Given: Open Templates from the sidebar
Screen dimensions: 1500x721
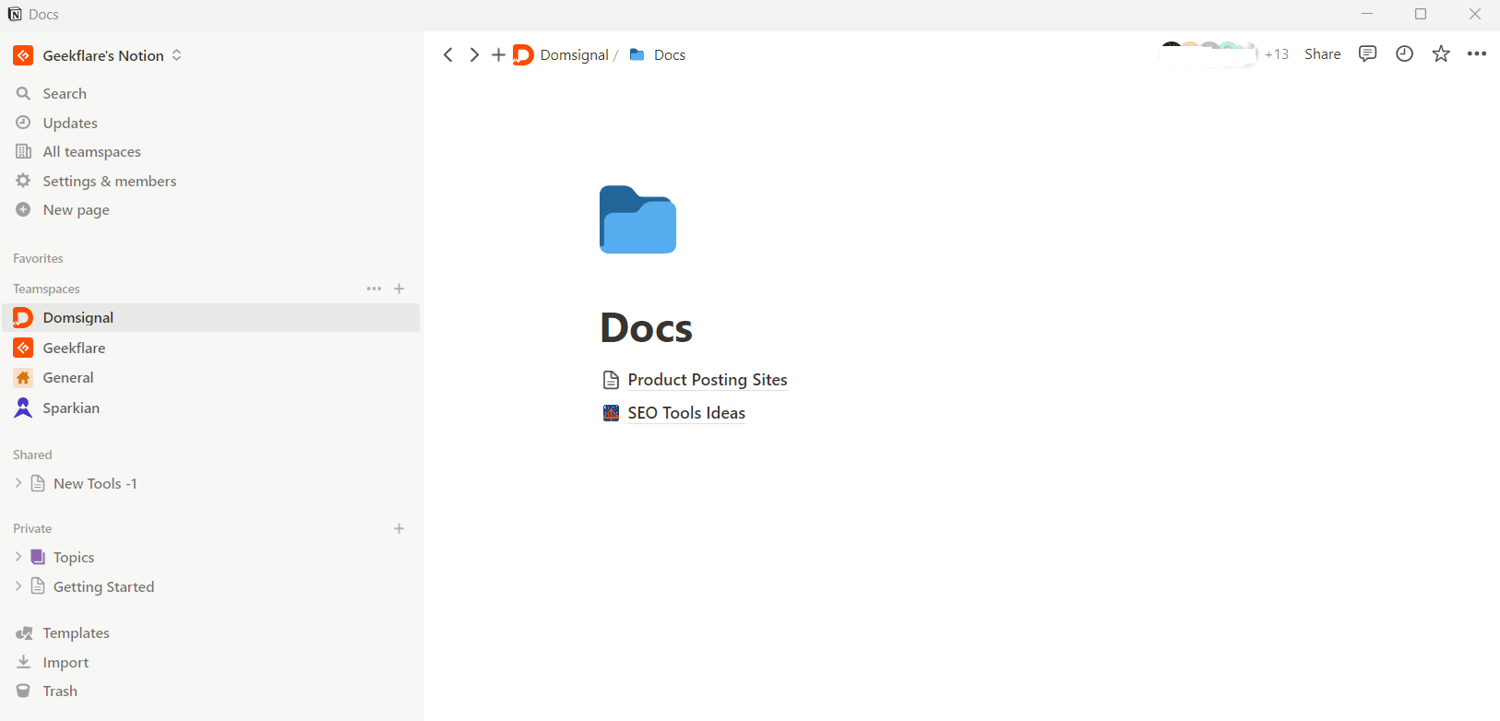Looking at the screenshot, I should [76, 633].
